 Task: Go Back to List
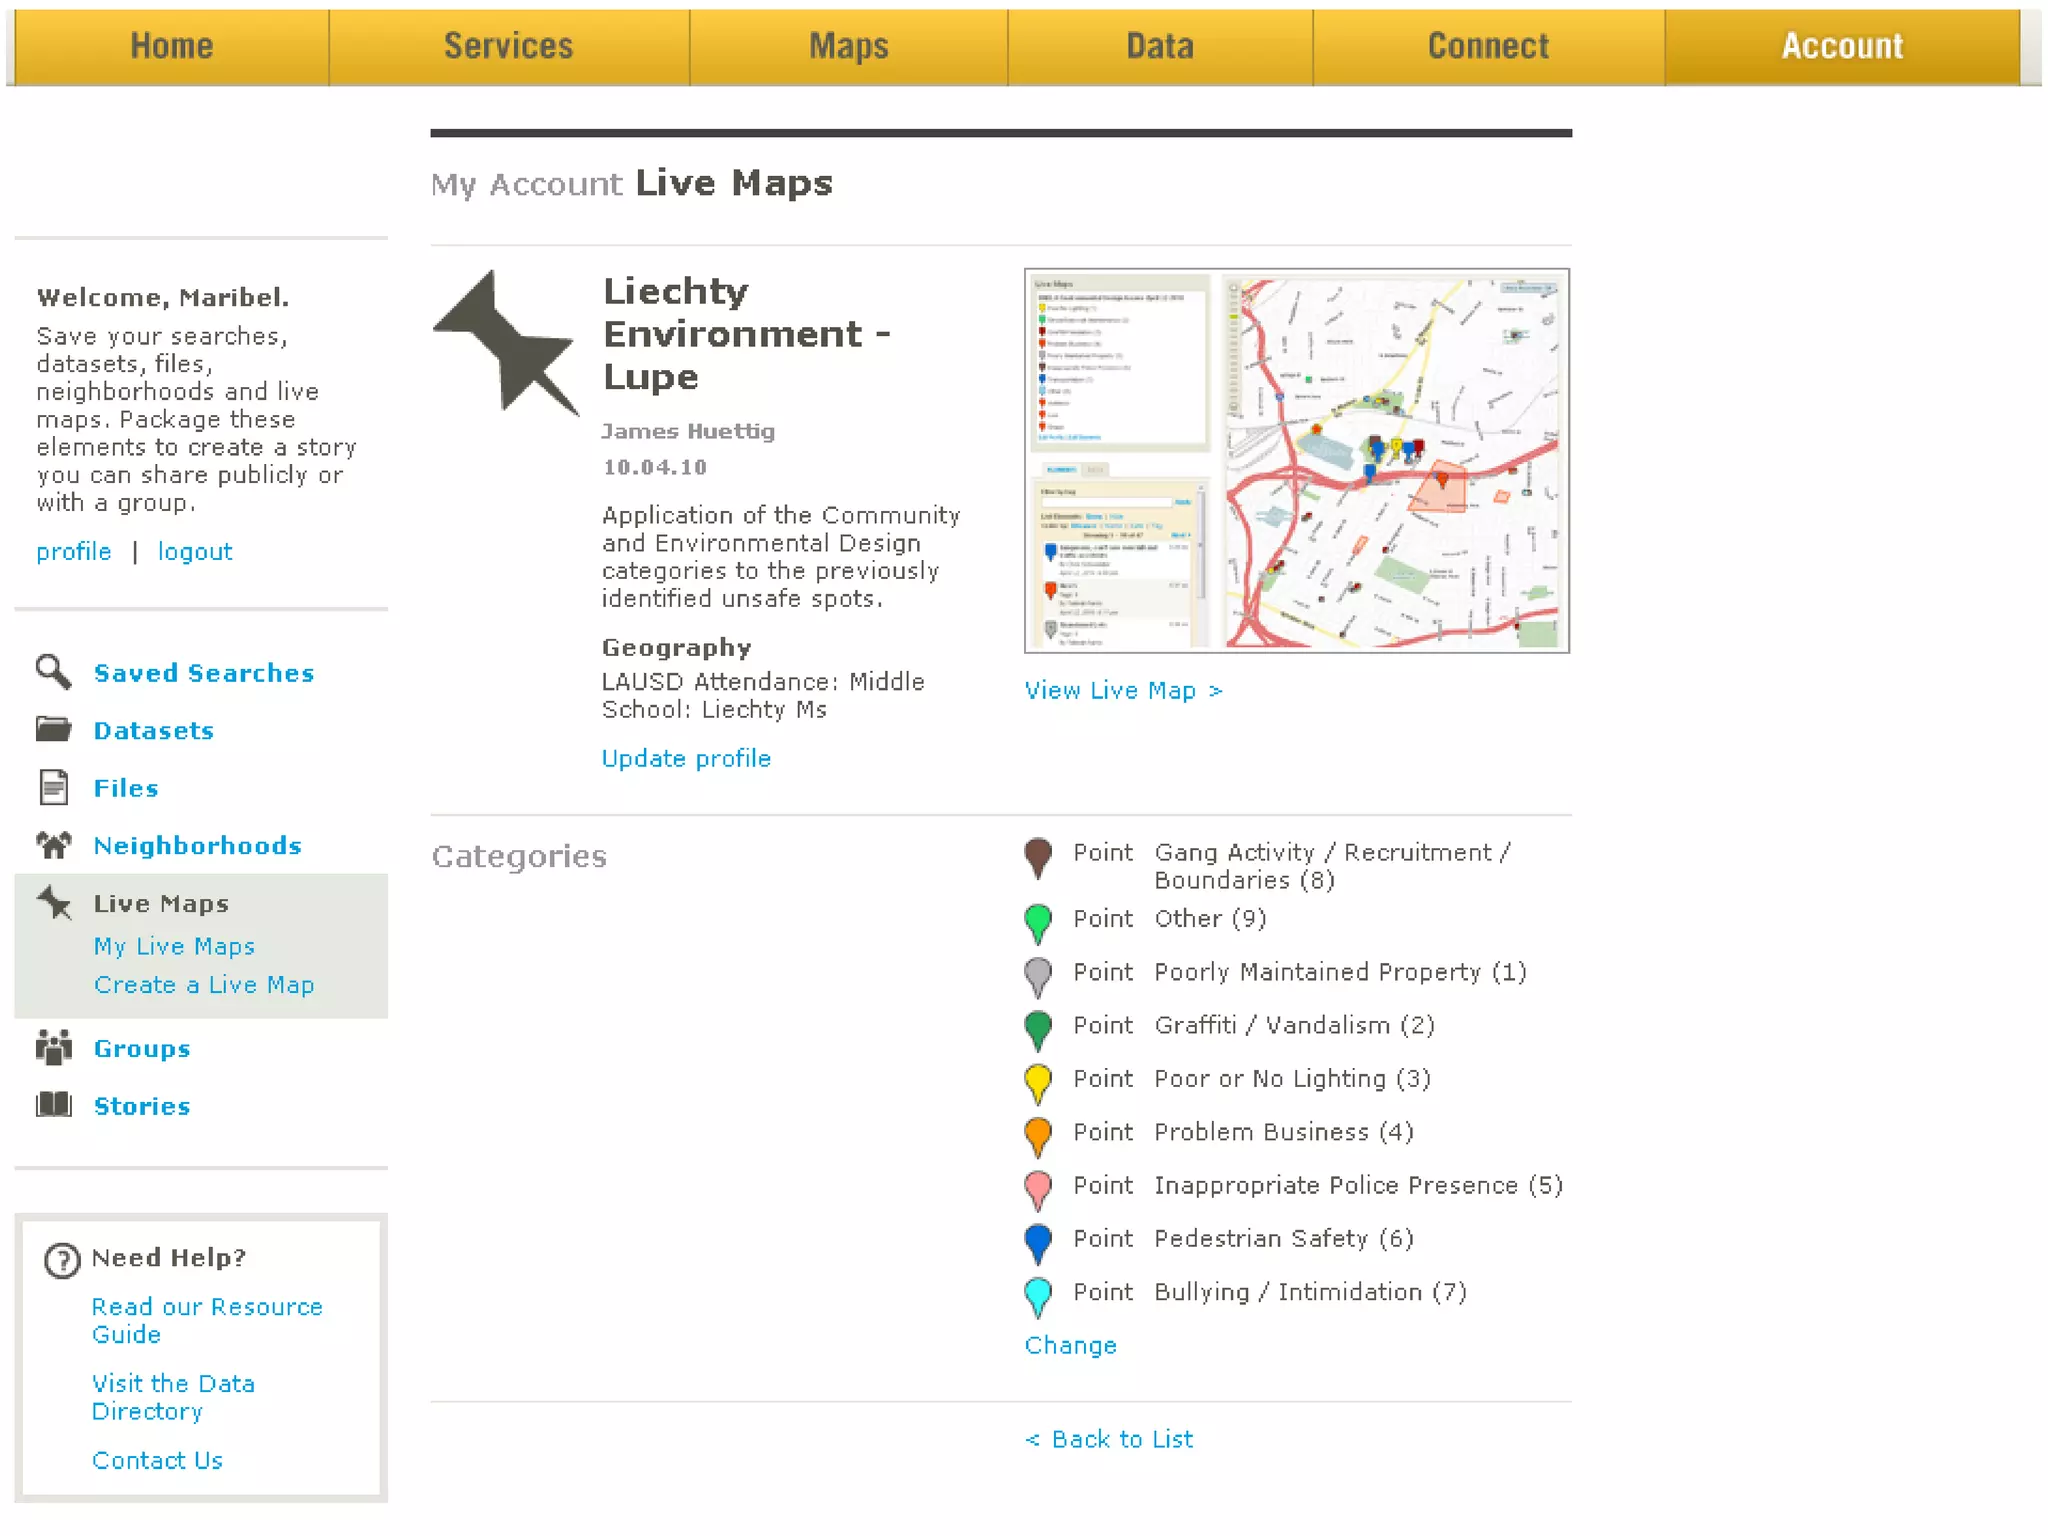click(x=1109, y=1440)
